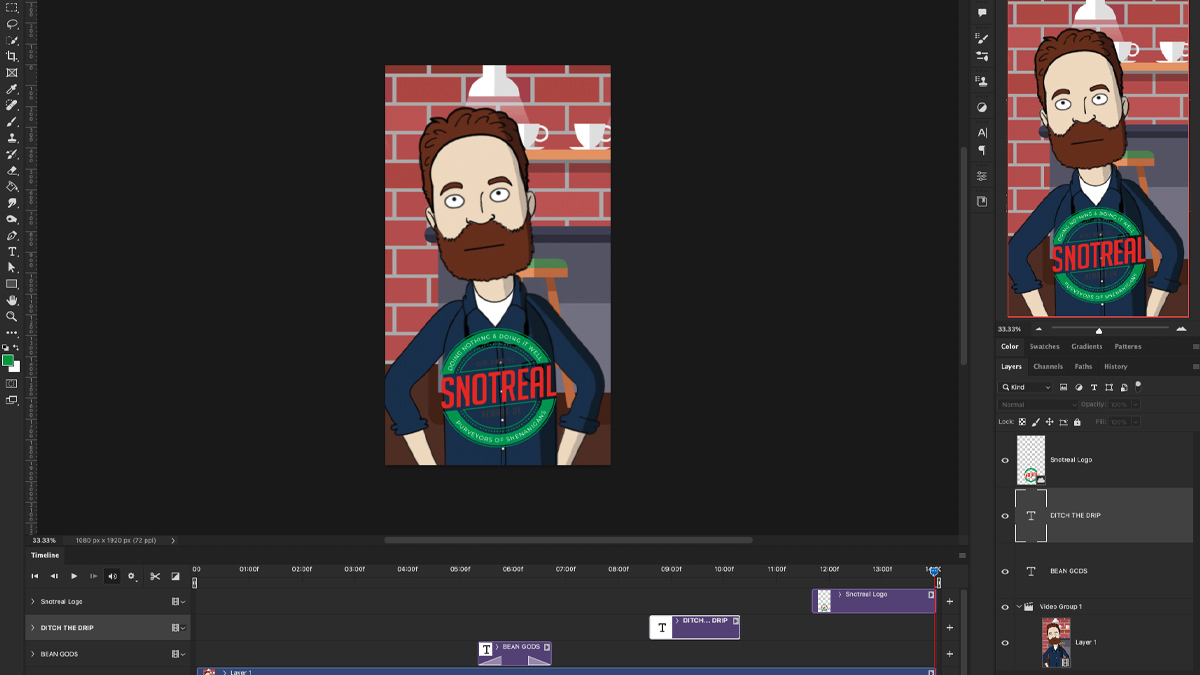The image size is (1200, 675).
Task: Select the Clone Stamp tool
Action: point(12,138)
